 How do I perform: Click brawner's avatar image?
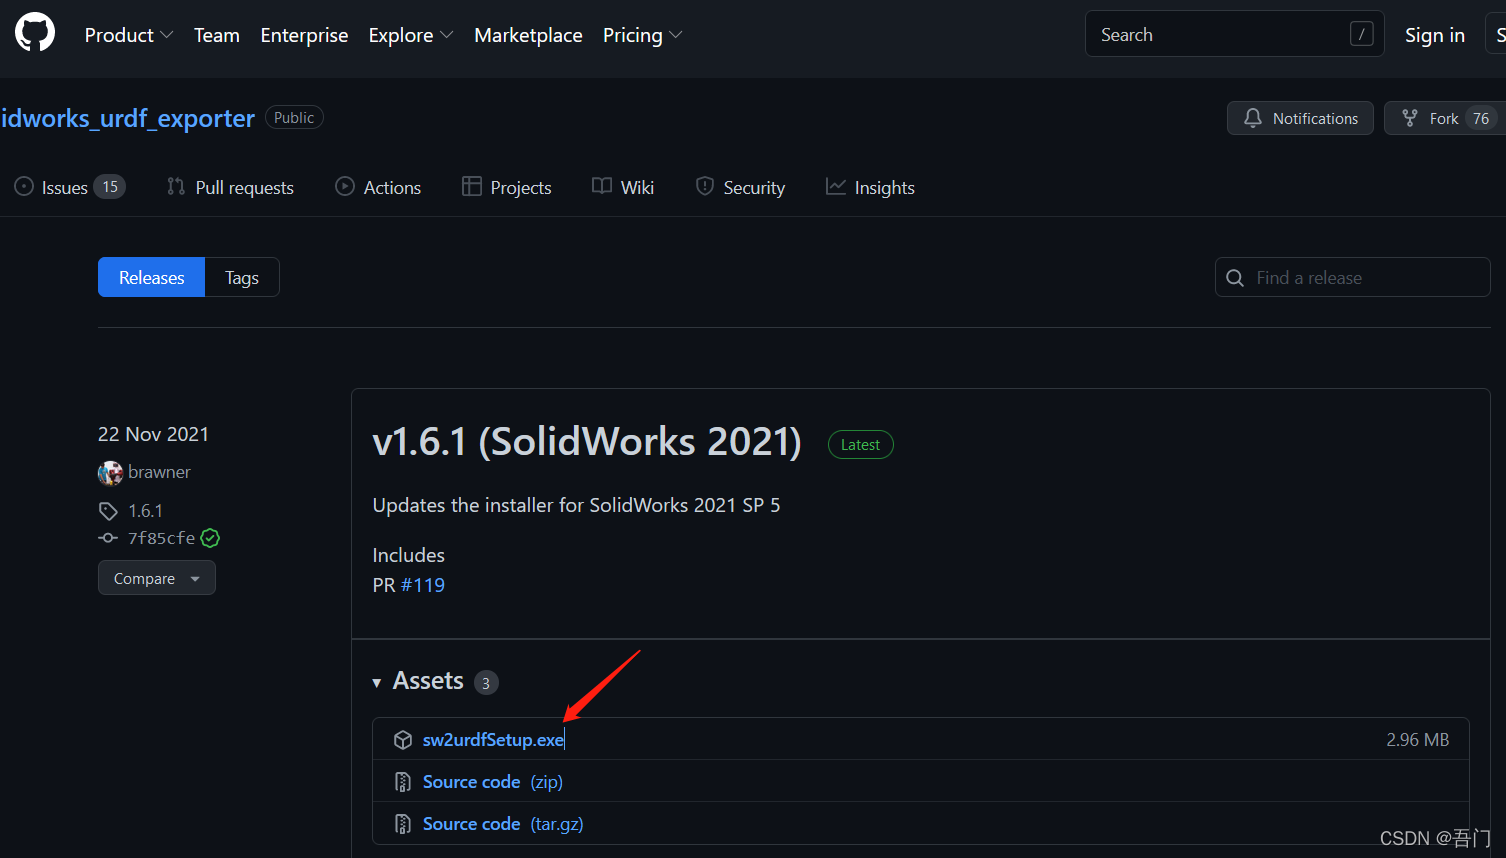click(x=110, y=473)
